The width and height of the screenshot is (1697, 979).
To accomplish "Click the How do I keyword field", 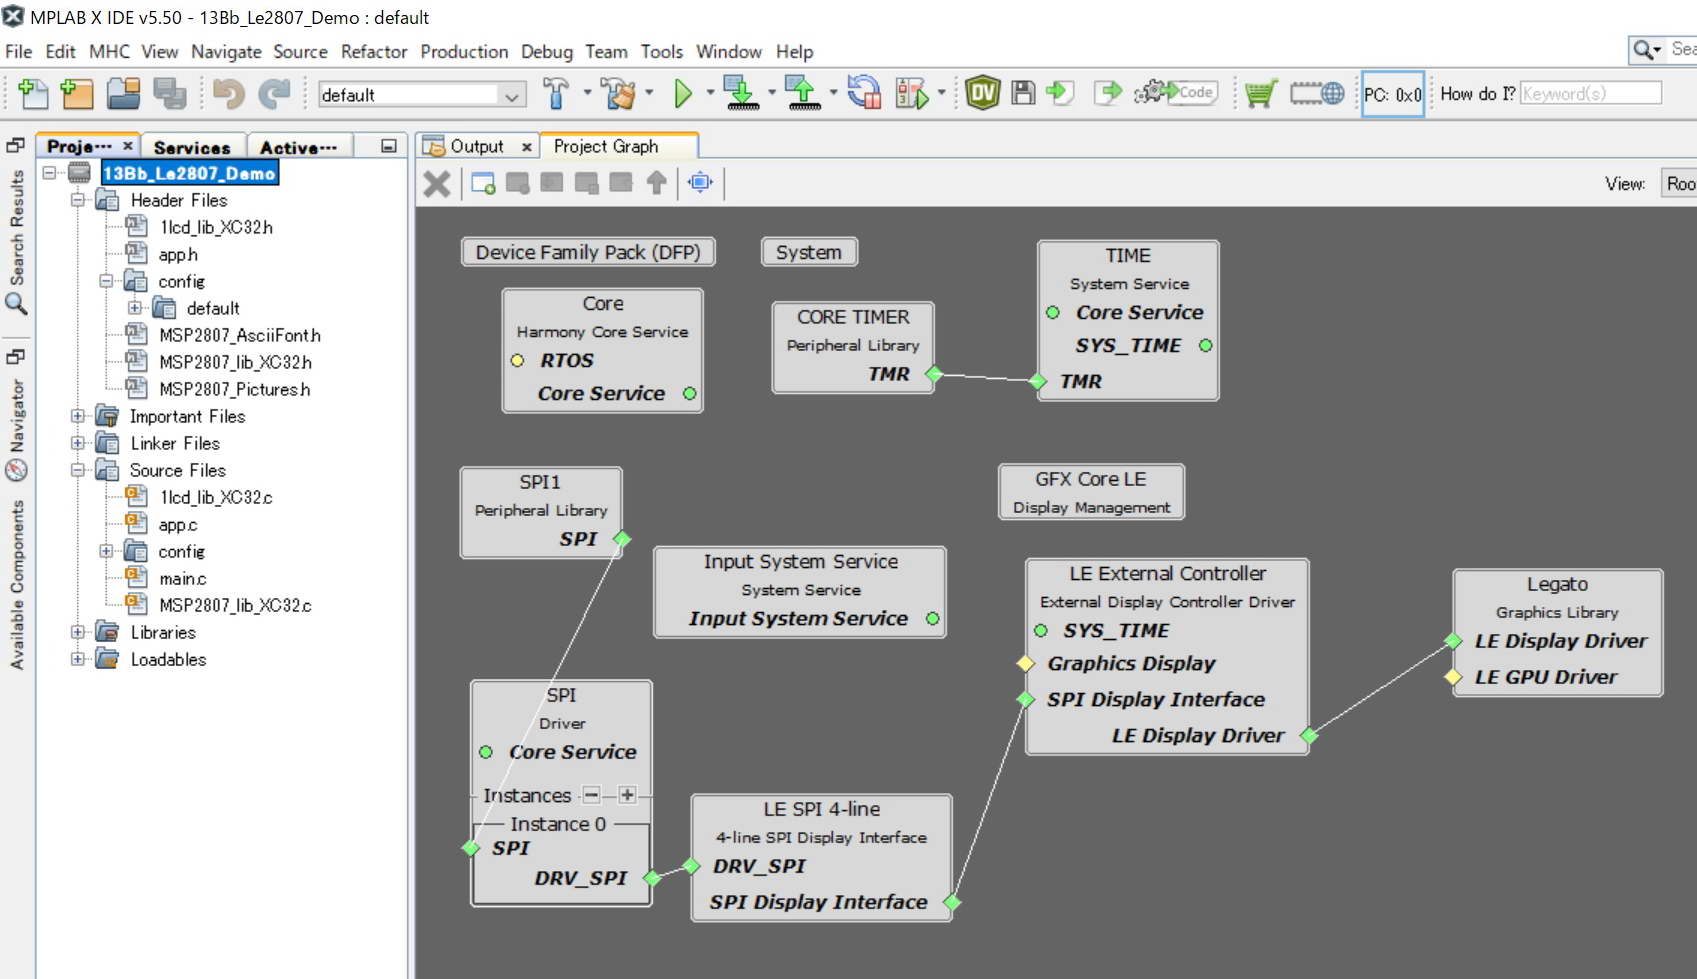I will 1590,94.
